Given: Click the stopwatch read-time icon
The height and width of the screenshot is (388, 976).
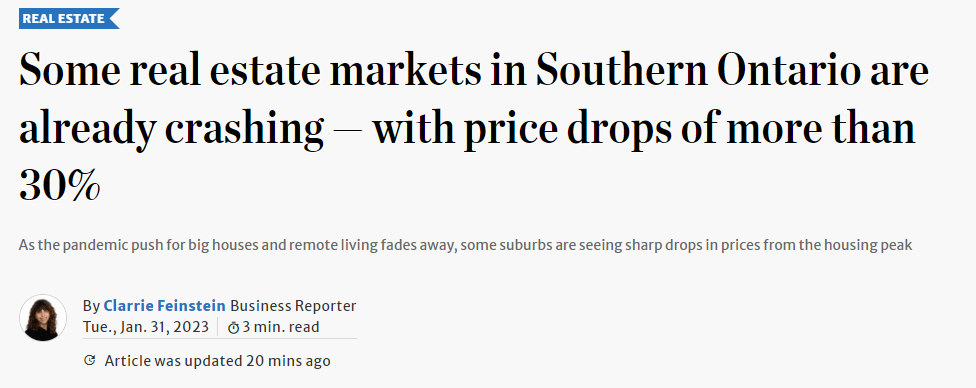Looking at the screenshot, I should (233, 327).
